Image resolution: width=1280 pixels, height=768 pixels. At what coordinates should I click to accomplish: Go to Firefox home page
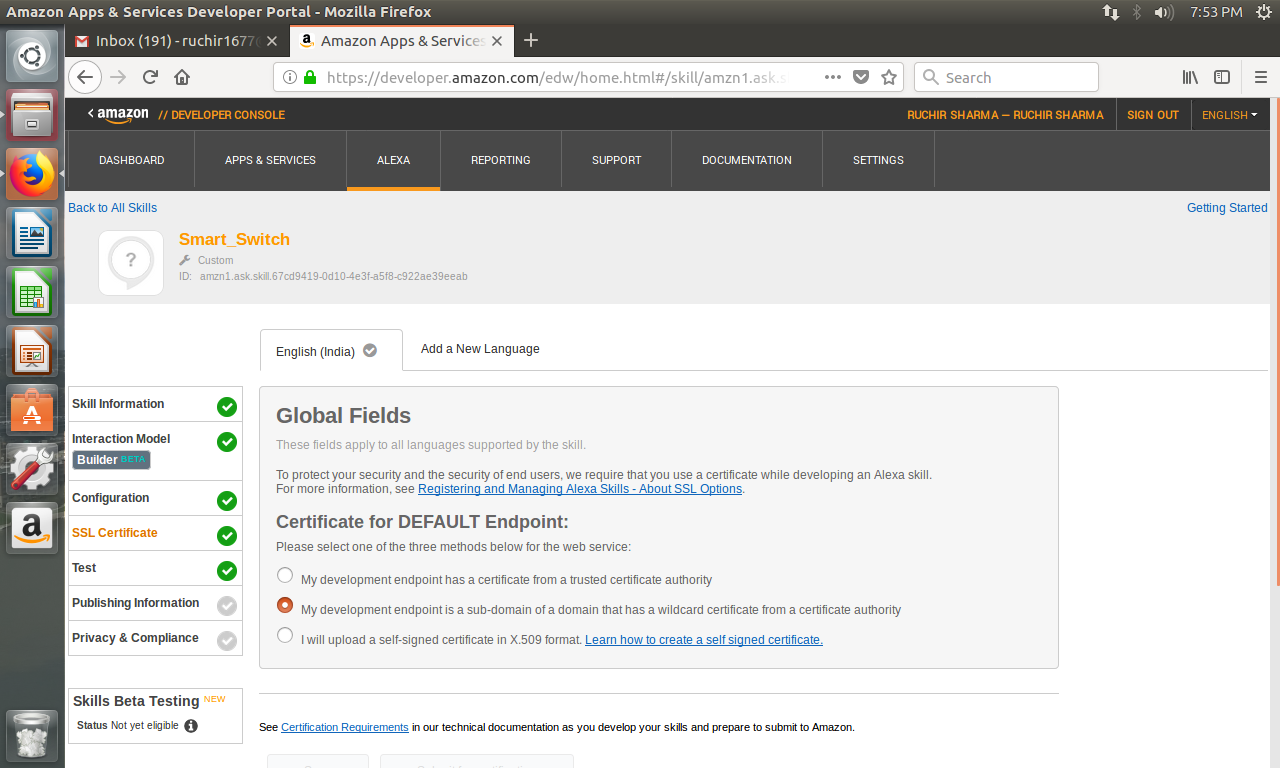click(x=182, y=77)
